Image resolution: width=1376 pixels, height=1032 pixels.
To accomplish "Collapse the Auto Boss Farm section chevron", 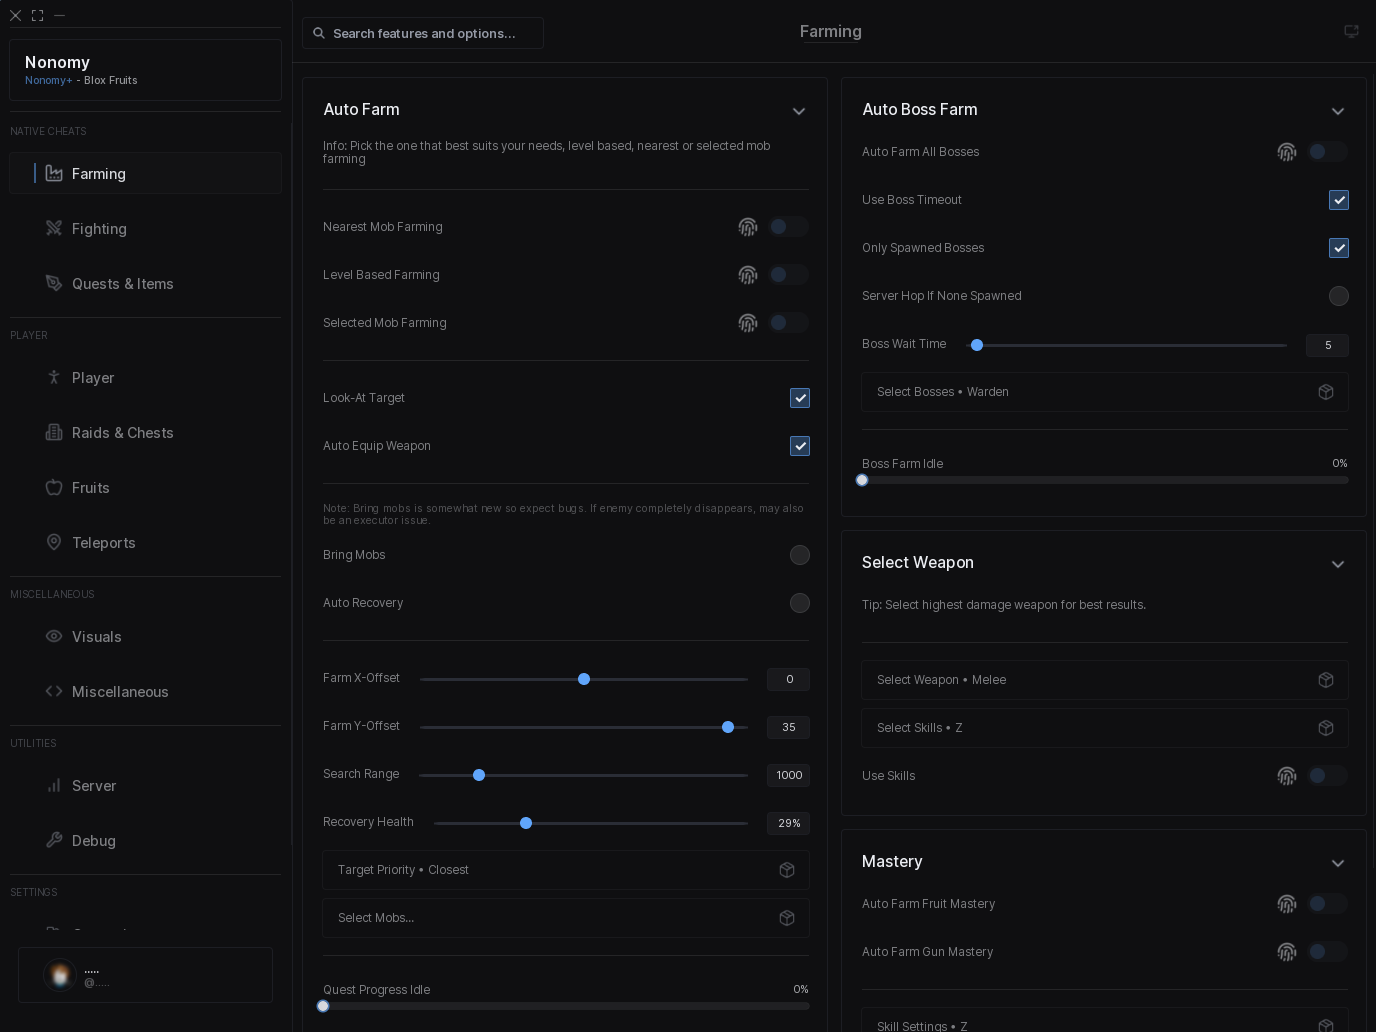I will [x=1338, y=111].
